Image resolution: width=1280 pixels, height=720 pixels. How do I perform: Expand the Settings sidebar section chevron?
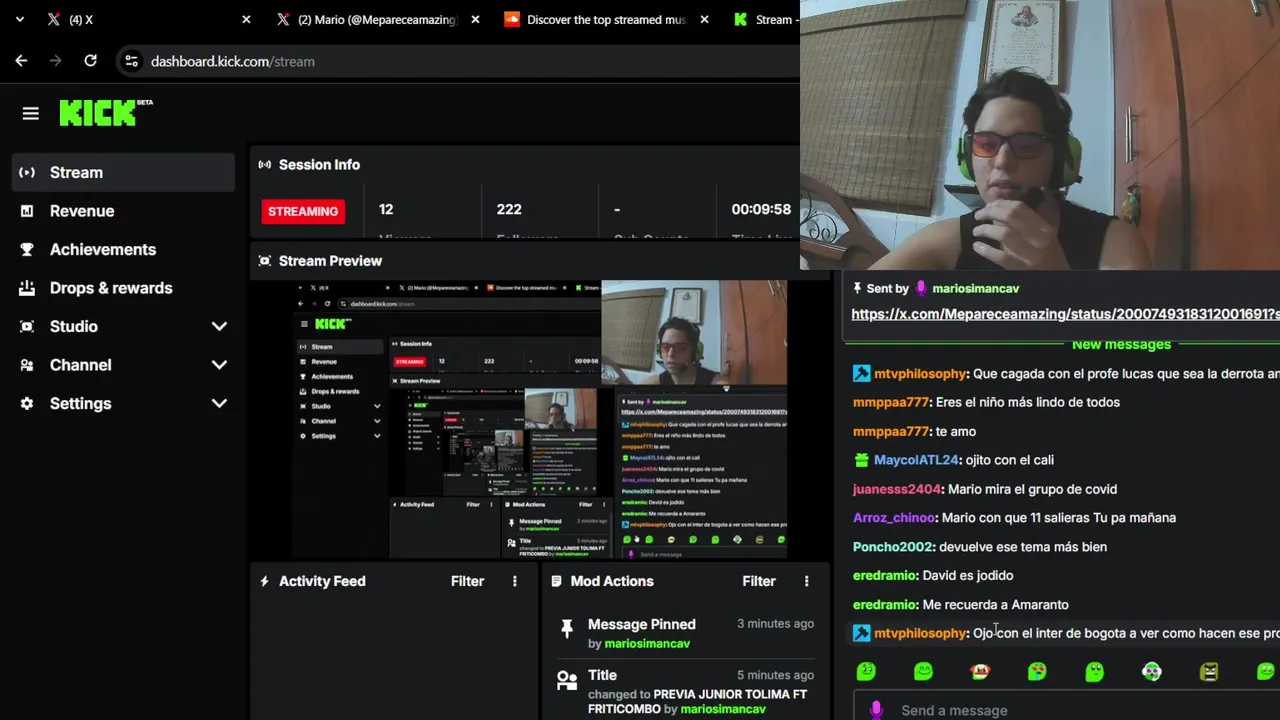219,404
